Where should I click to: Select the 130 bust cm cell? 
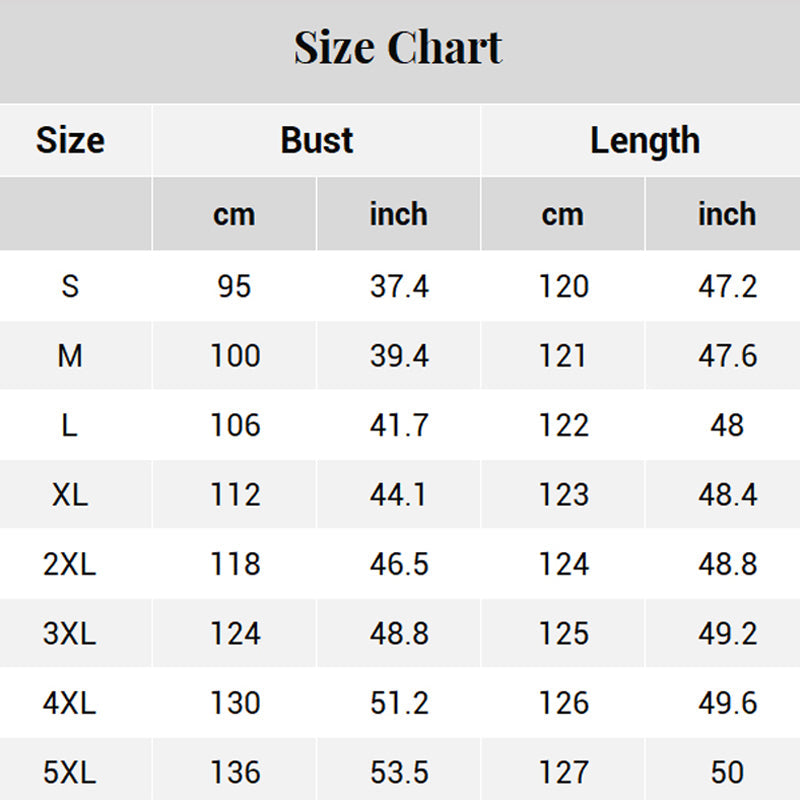pos(235,703)
